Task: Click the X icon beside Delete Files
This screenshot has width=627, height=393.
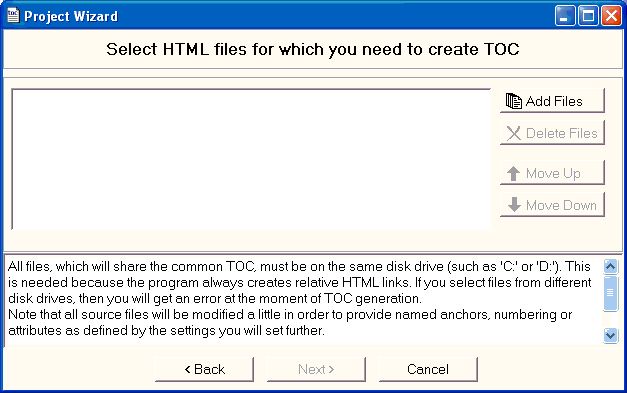Action: [x=514, y=133]
